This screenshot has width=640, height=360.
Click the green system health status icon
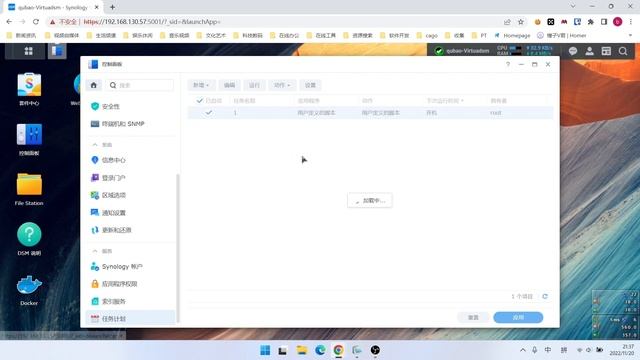click(438, 51)
